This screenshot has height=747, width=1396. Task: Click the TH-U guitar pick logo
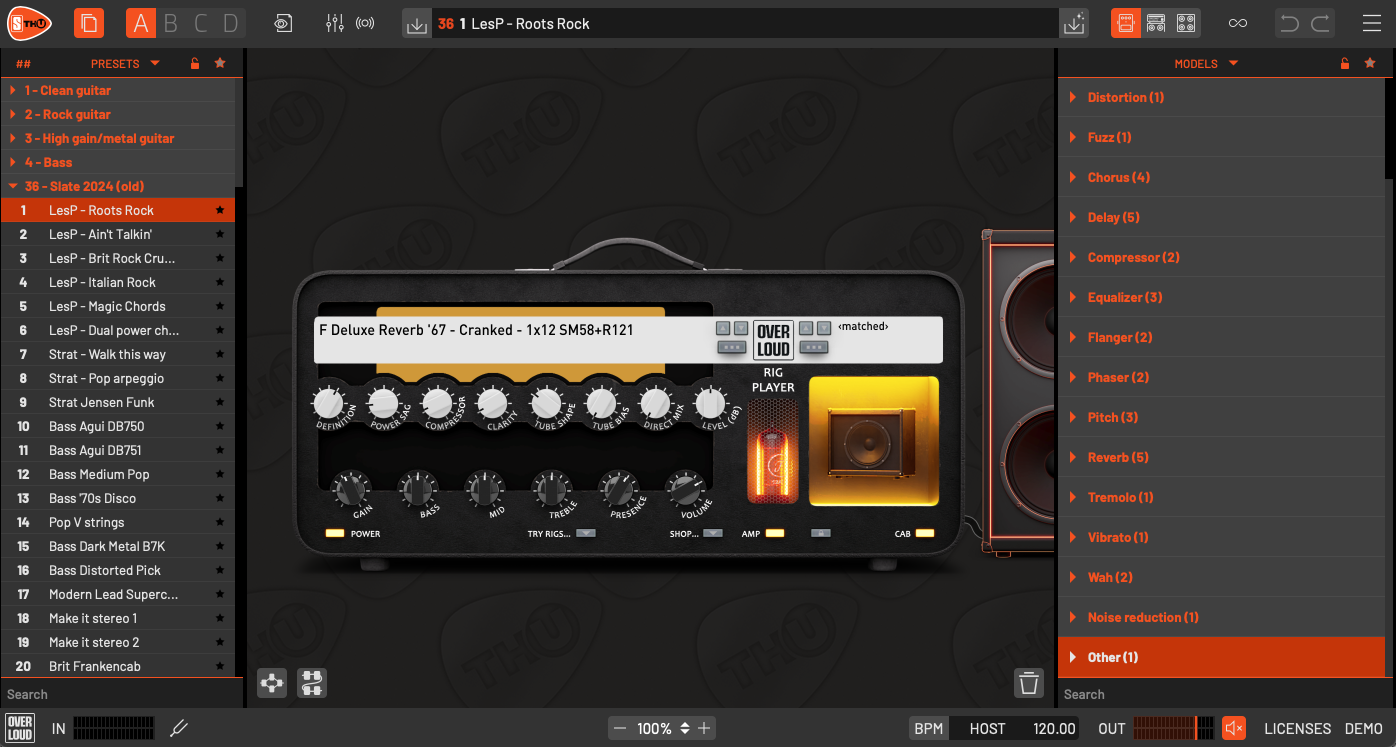point(30,22)
